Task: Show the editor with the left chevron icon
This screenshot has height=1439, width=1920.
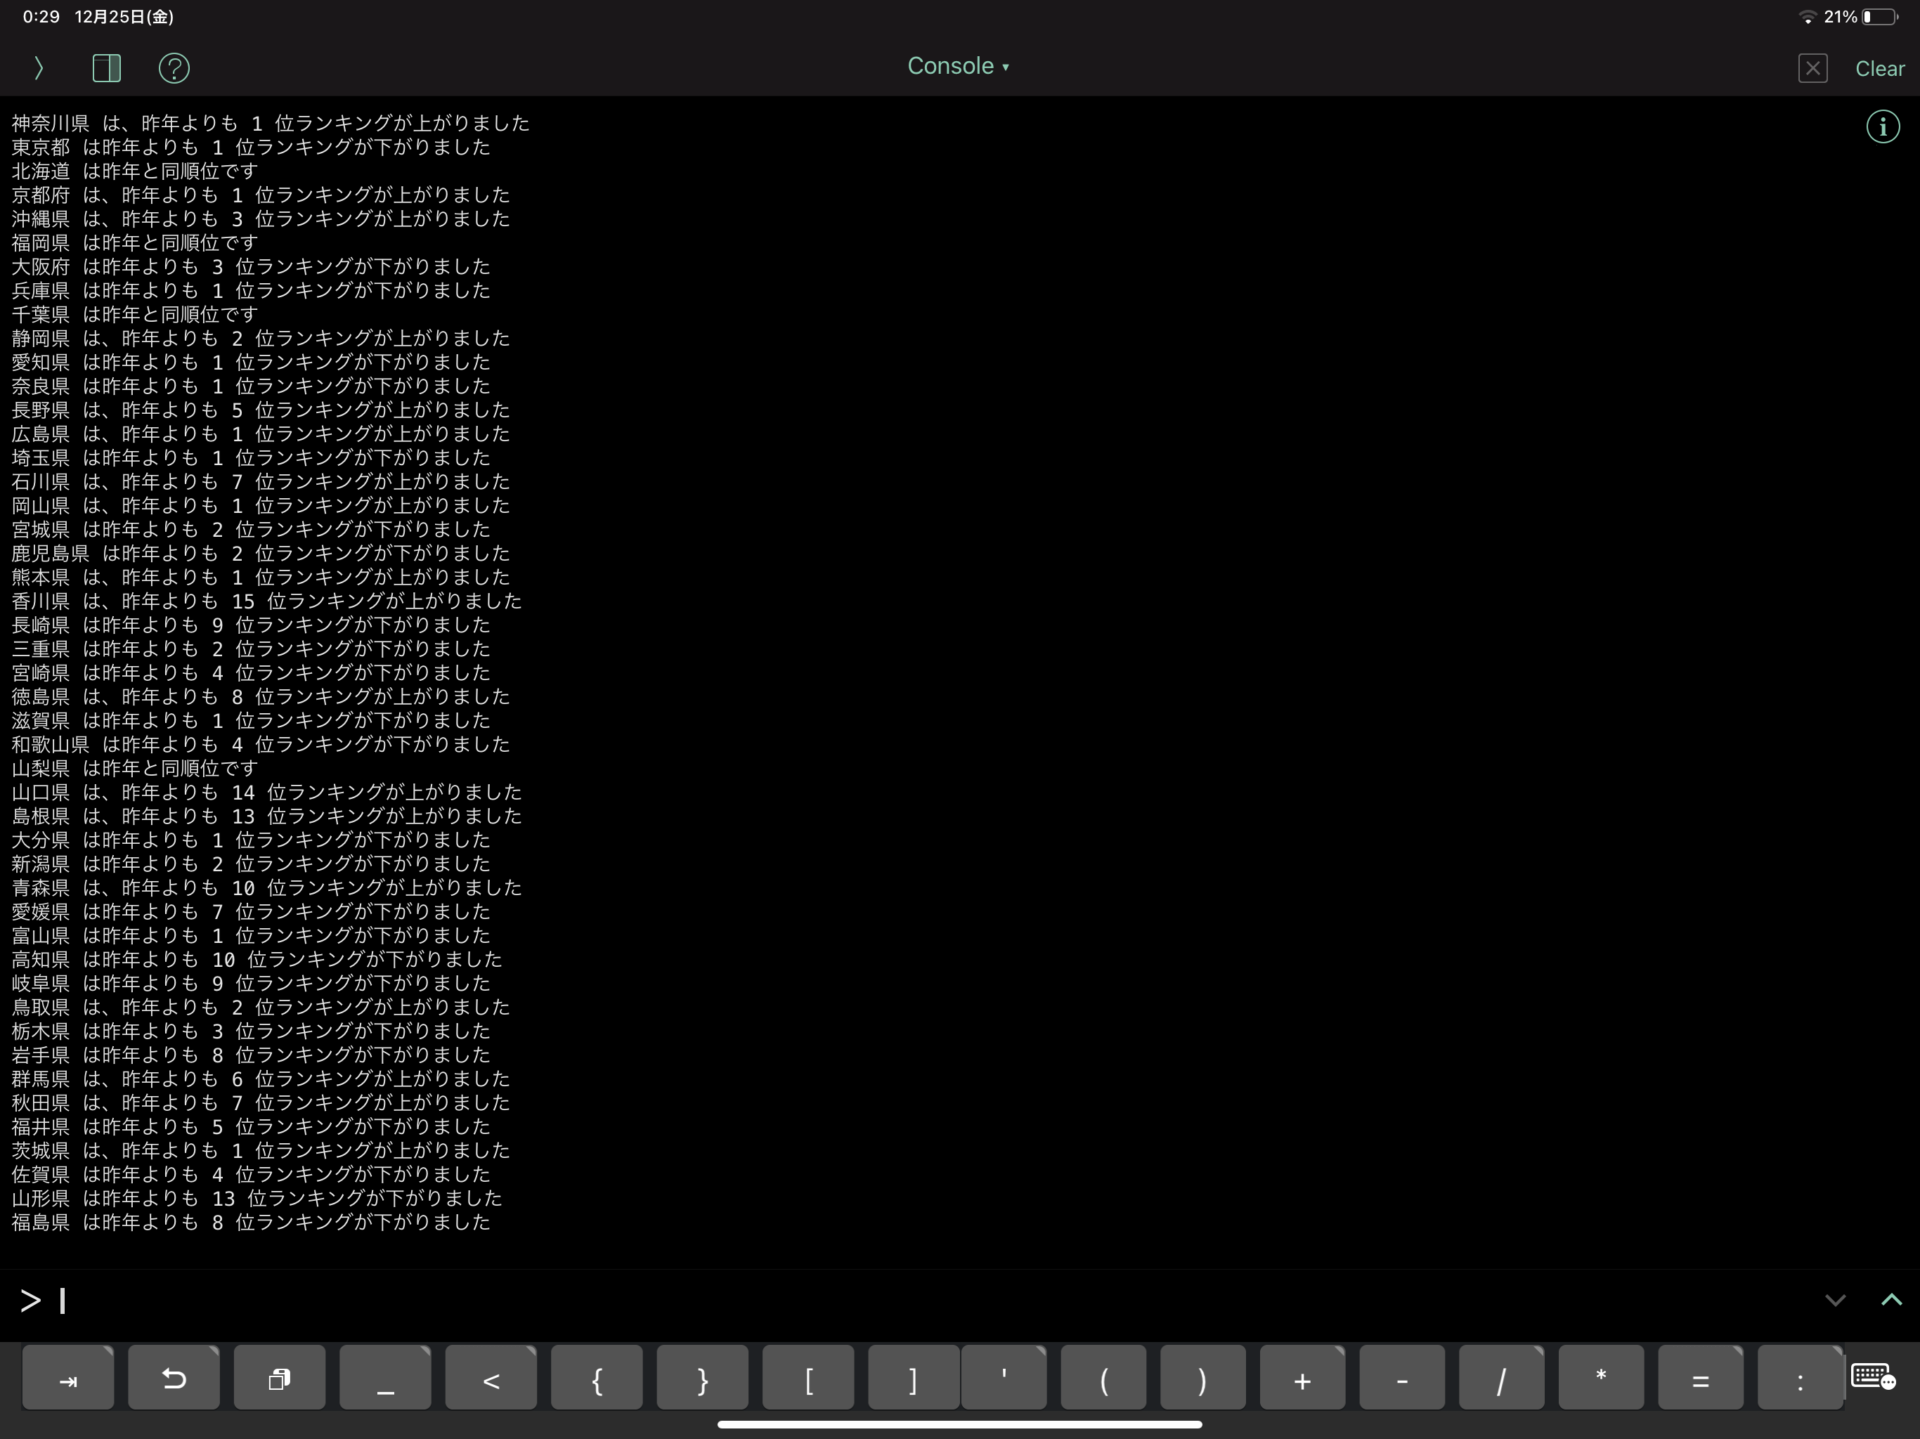Action: click(38, 68)
